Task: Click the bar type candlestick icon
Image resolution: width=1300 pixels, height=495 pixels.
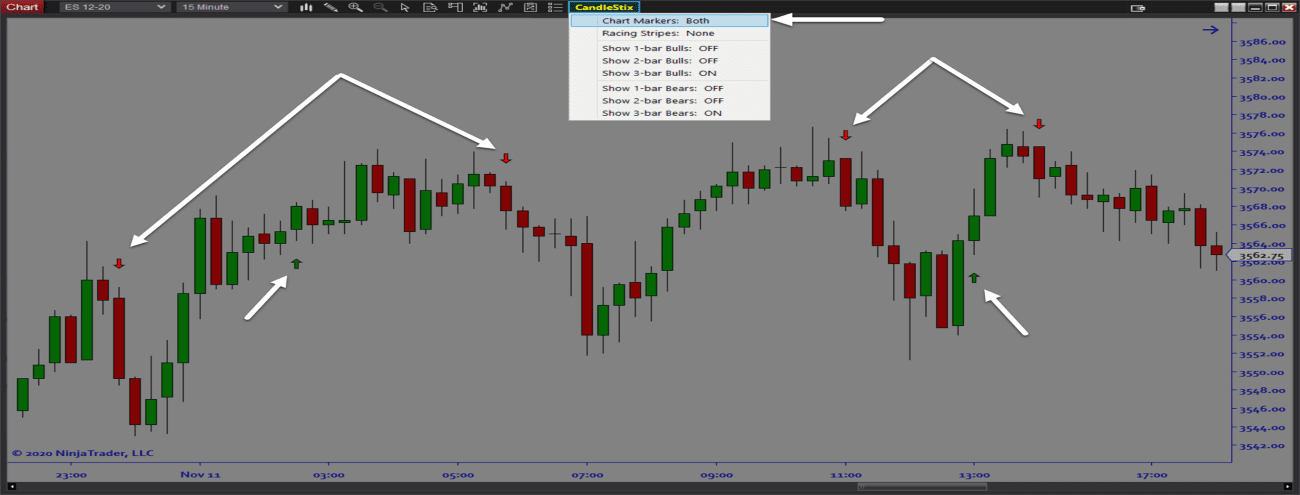Action: [307, 7]
